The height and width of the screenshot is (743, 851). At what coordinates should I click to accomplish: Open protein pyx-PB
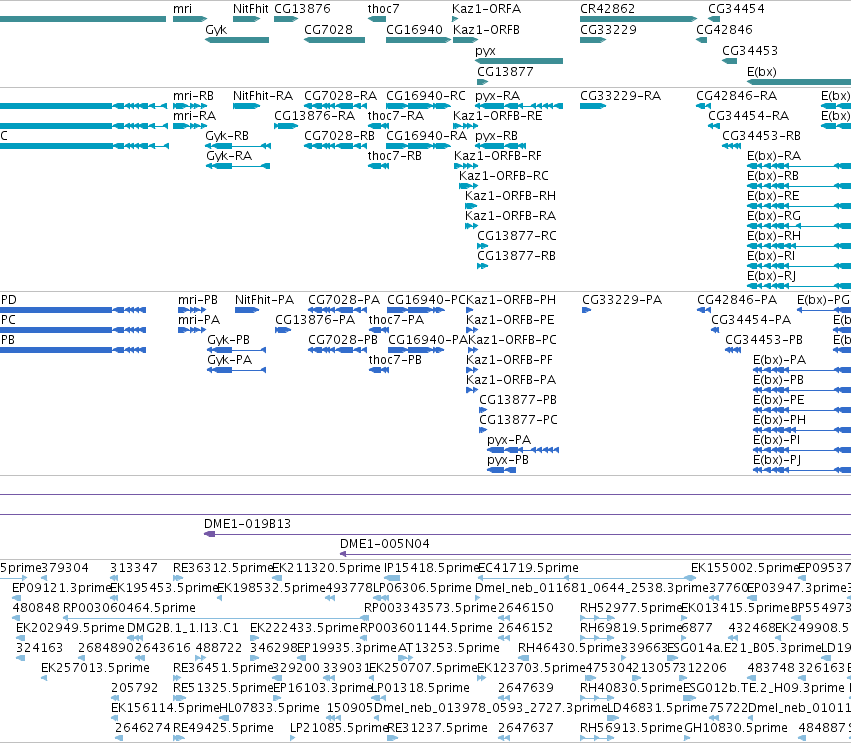501,470
